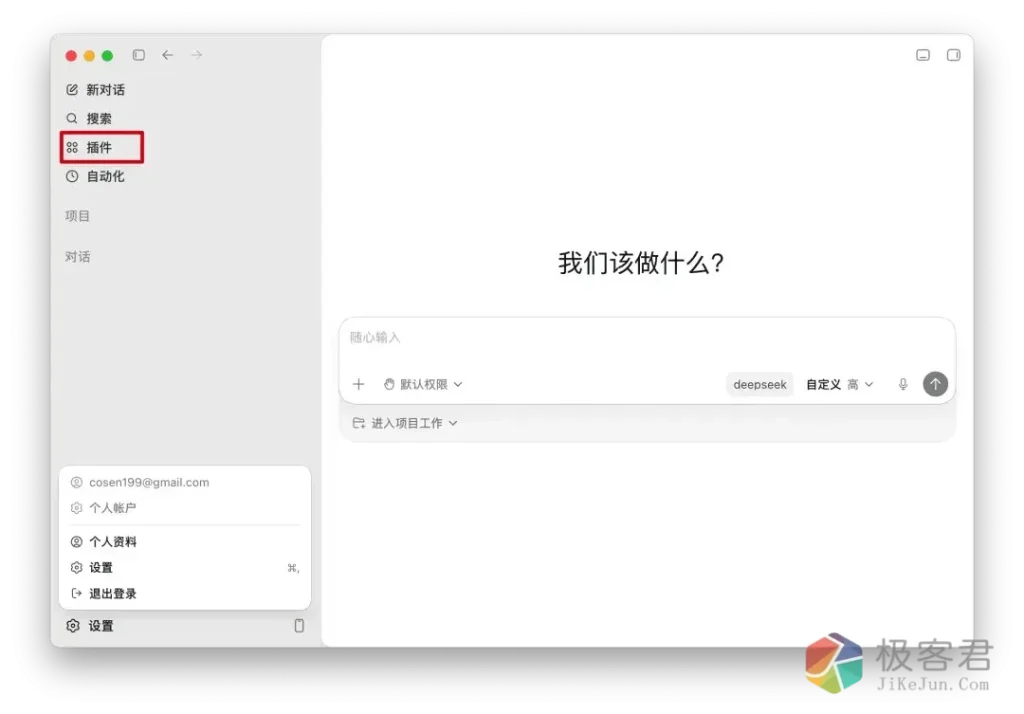Click the red close window button
This screenshot has height=714, width=1024.
tap(71, 56)
